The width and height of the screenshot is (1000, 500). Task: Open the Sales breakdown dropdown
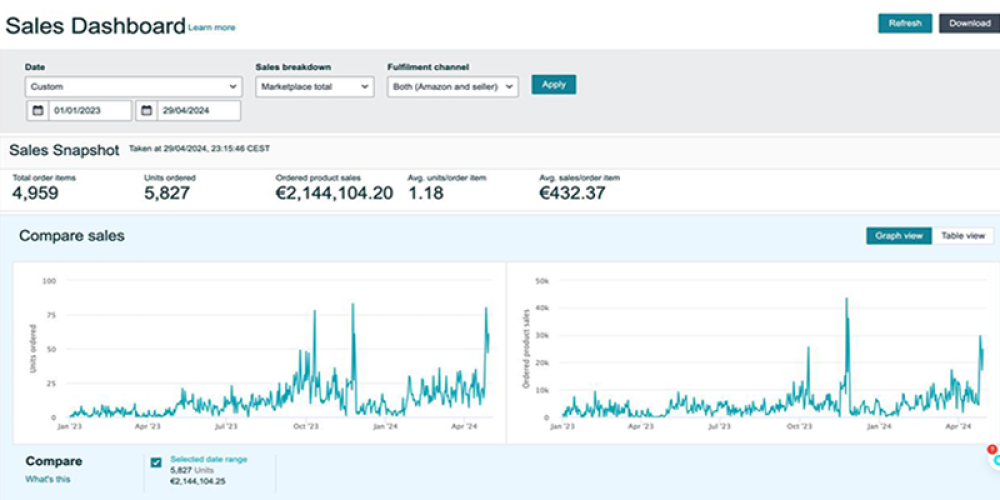click(x=314, y=87)
